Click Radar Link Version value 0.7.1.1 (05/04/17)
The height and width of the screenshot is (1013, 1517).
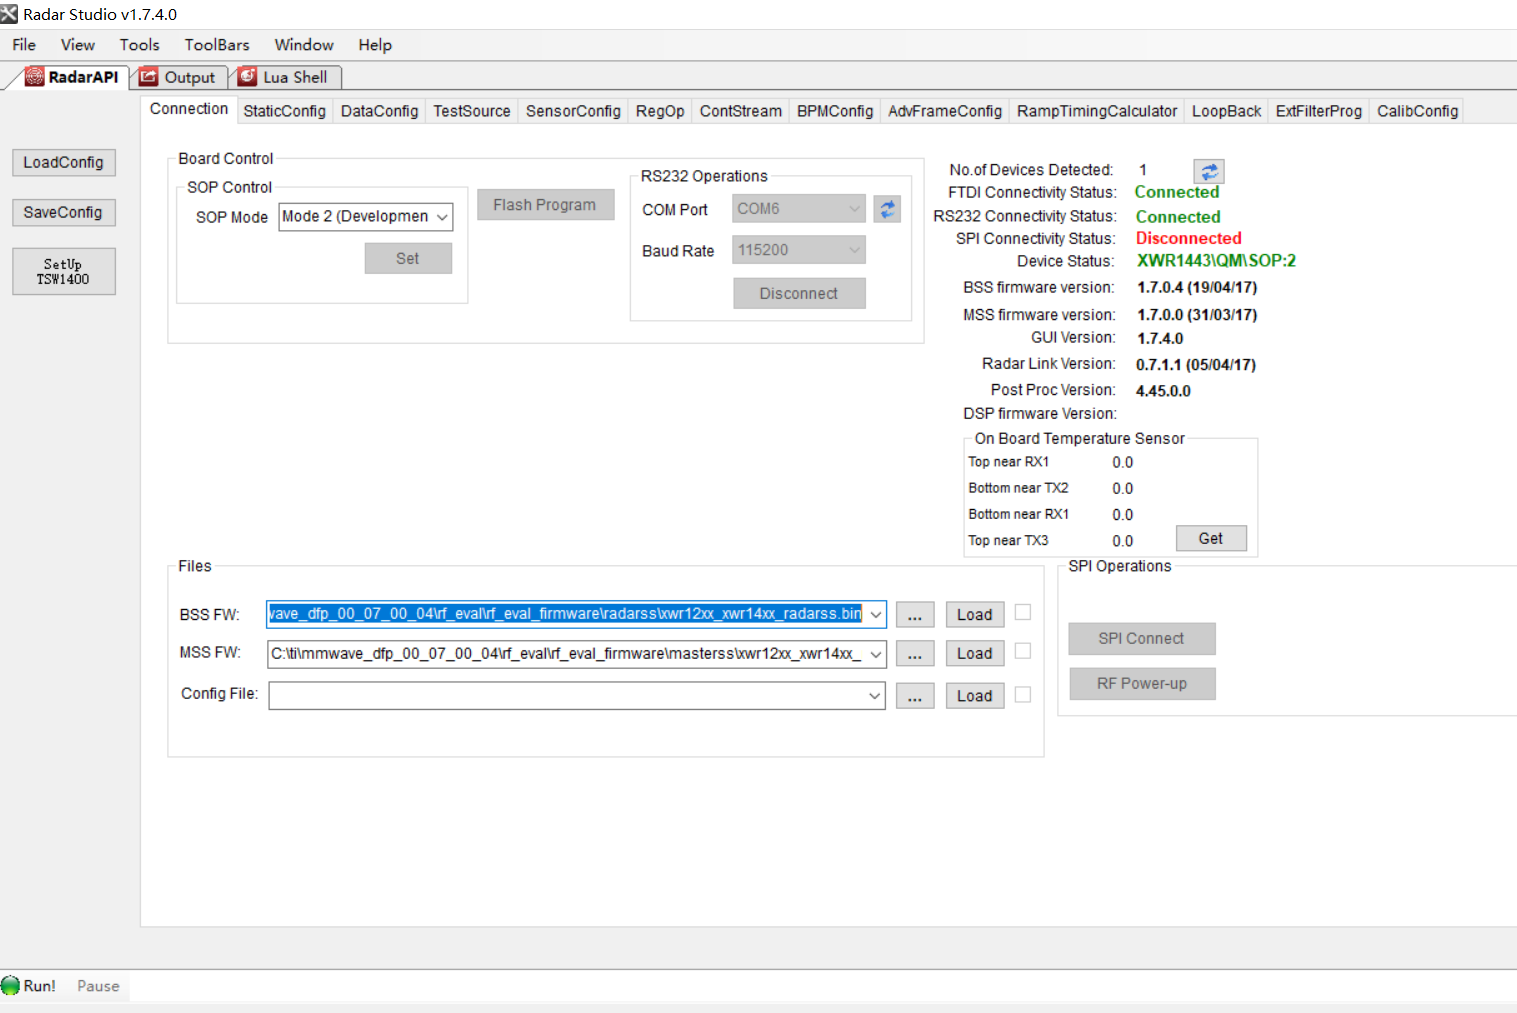click(1196, 365)
